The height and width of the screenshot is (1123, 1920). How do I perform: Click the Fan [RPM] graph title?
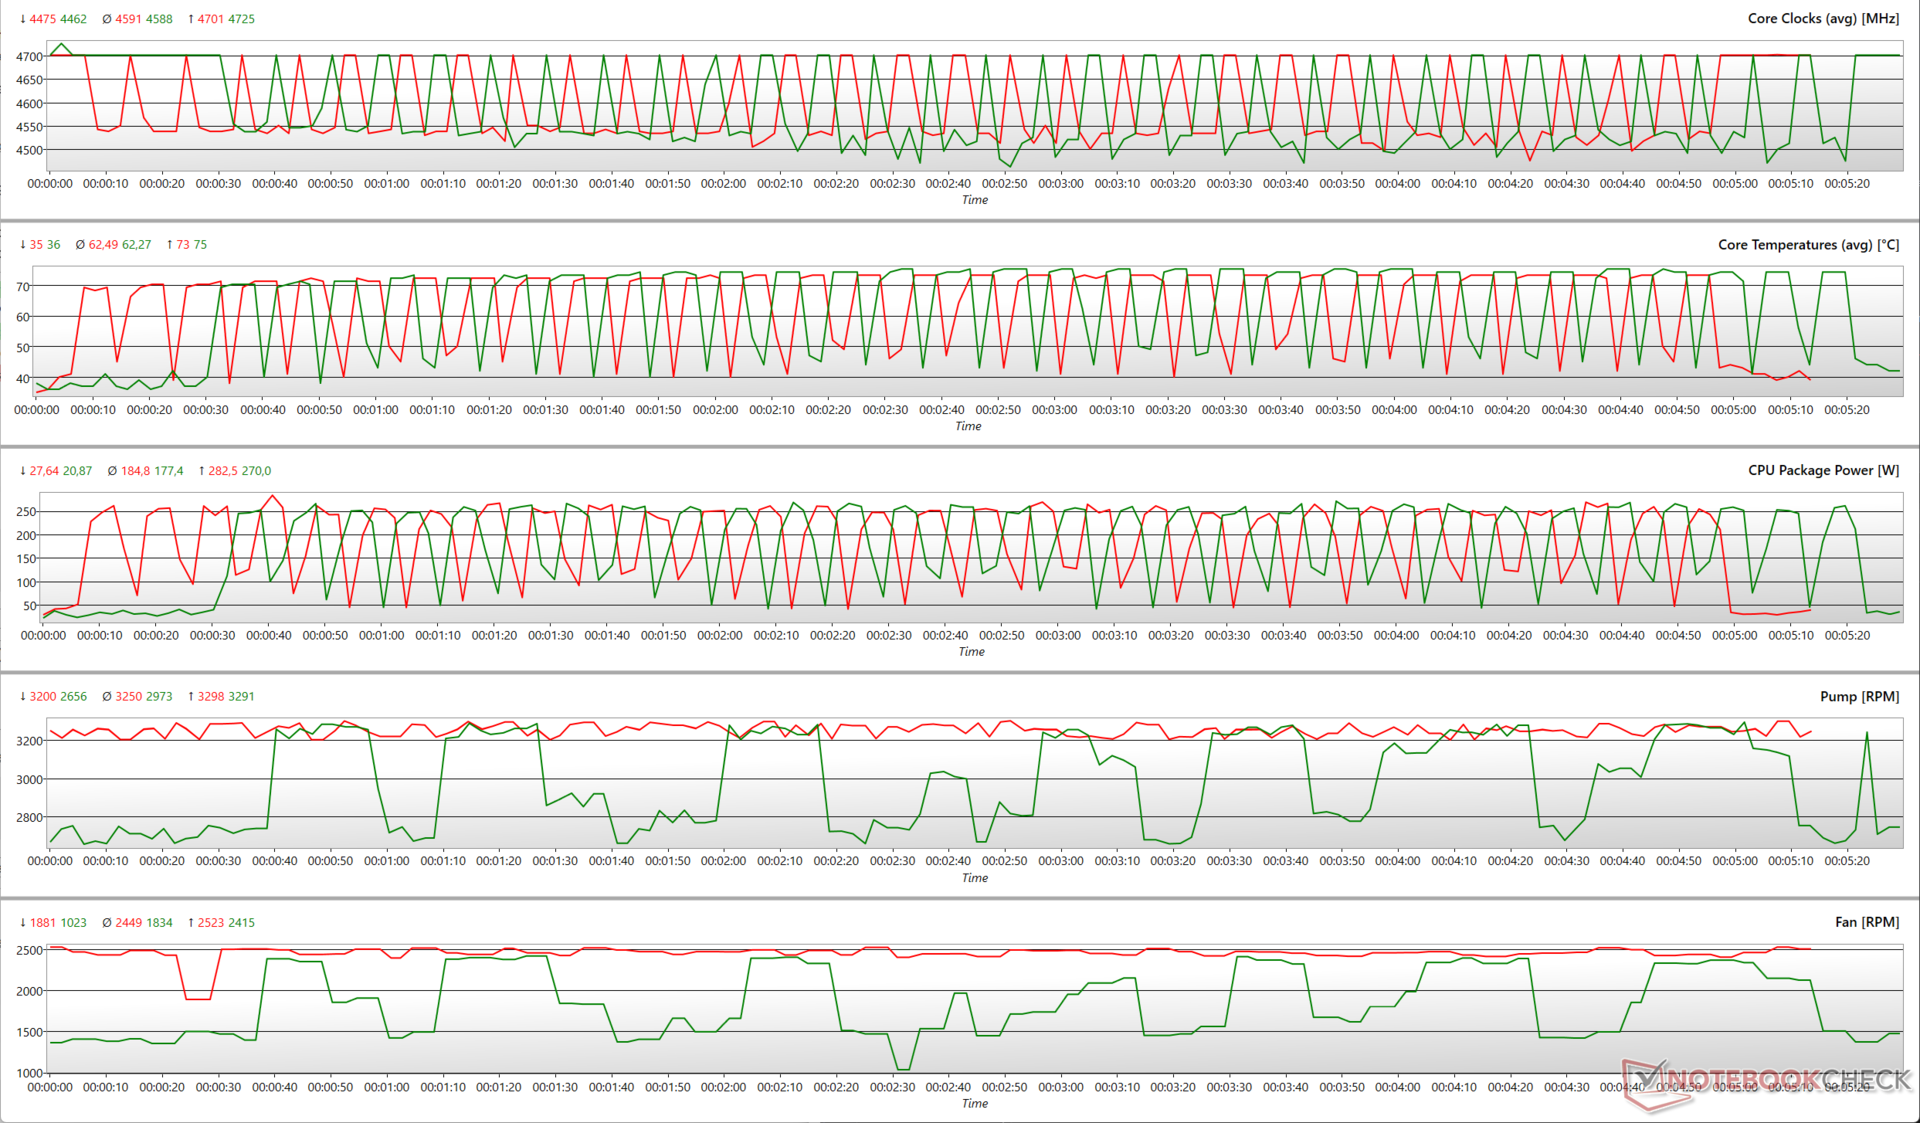[x=1866, y=923]
